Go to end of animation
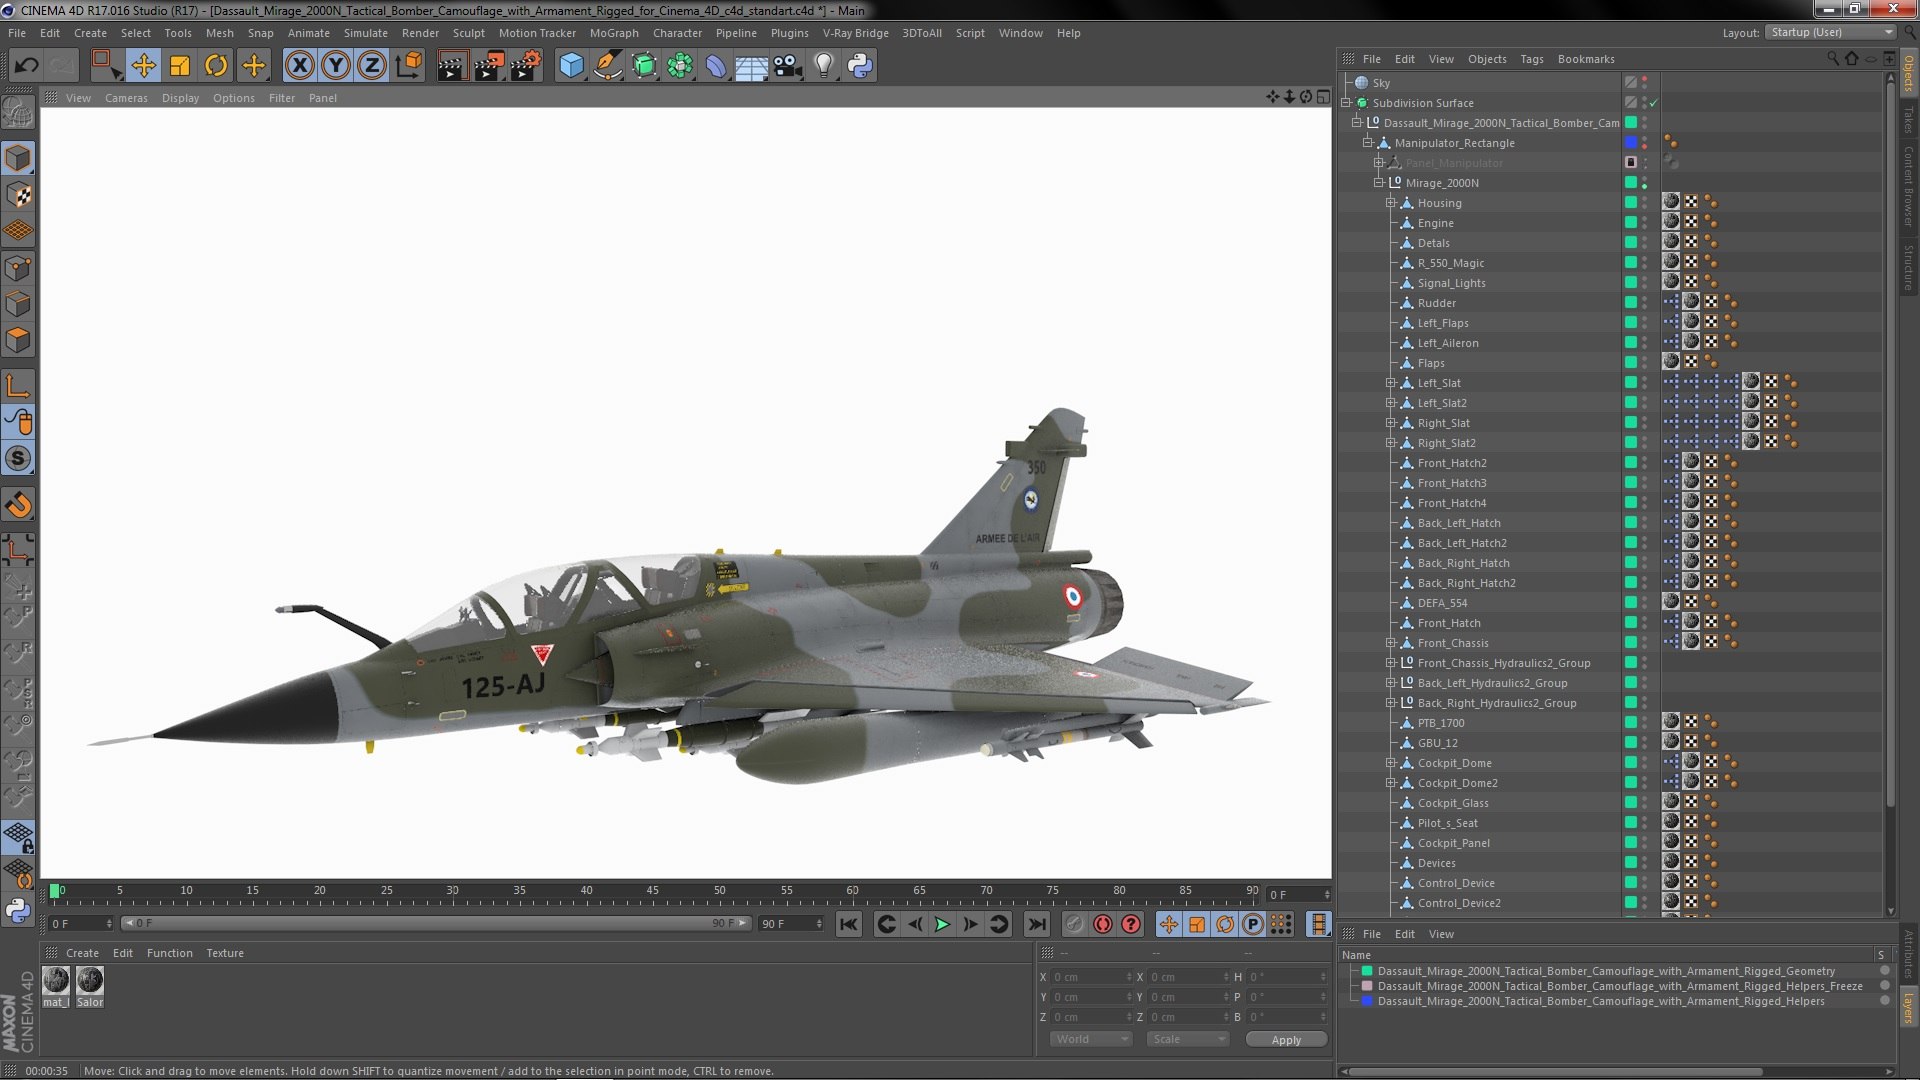Image resolution: width=1920 pixels, height=1080 pixels. click(1037, 925)
